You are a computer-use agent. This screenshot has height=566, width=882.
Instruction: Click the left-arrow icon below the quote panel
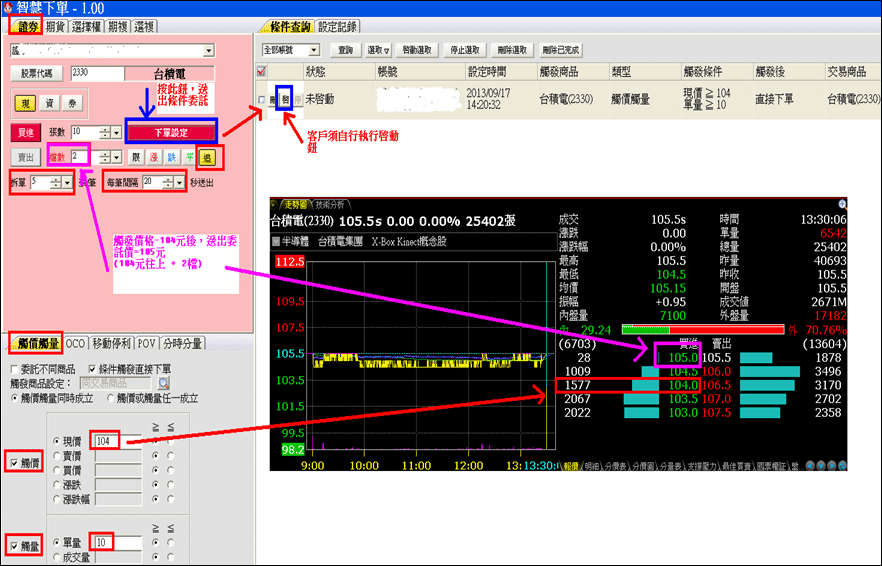coord(810,466)
